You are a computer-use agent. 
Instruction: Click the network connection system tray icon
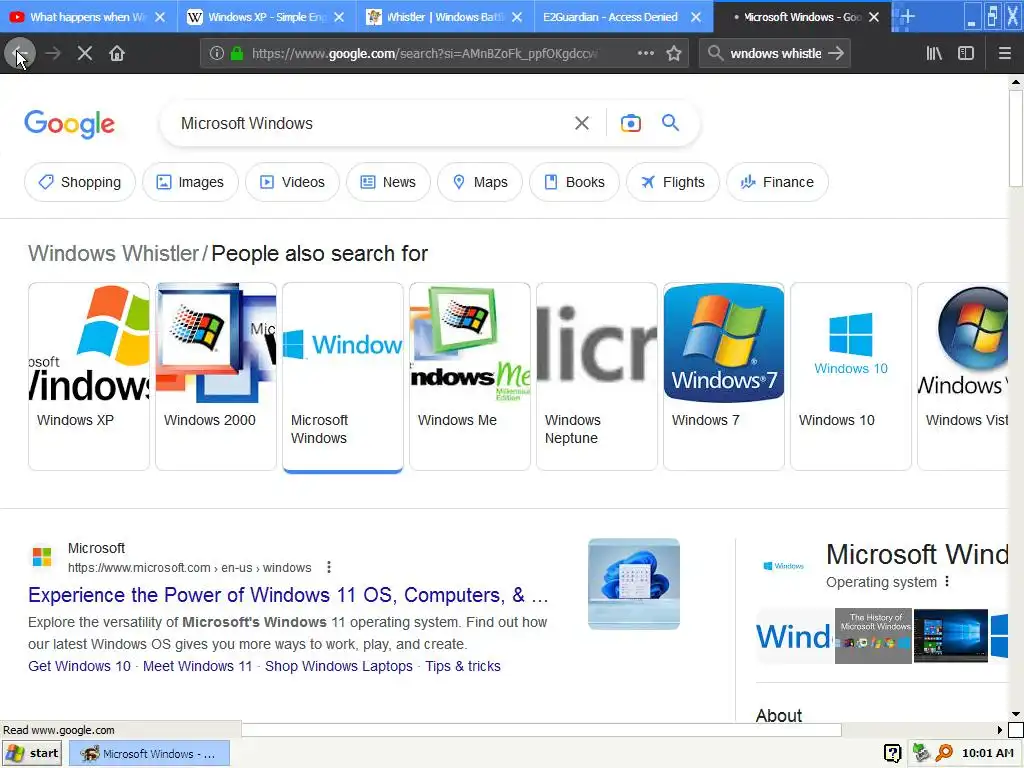920,753
